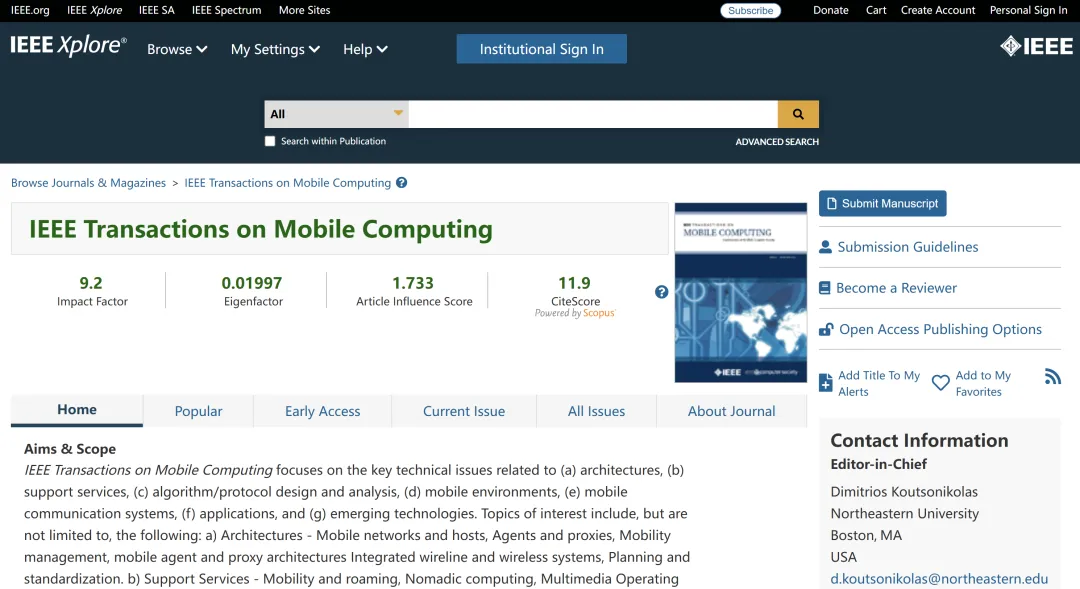Click the Open Access unlock icon
The image size is (1080, 589).
(x=826, y=329)
